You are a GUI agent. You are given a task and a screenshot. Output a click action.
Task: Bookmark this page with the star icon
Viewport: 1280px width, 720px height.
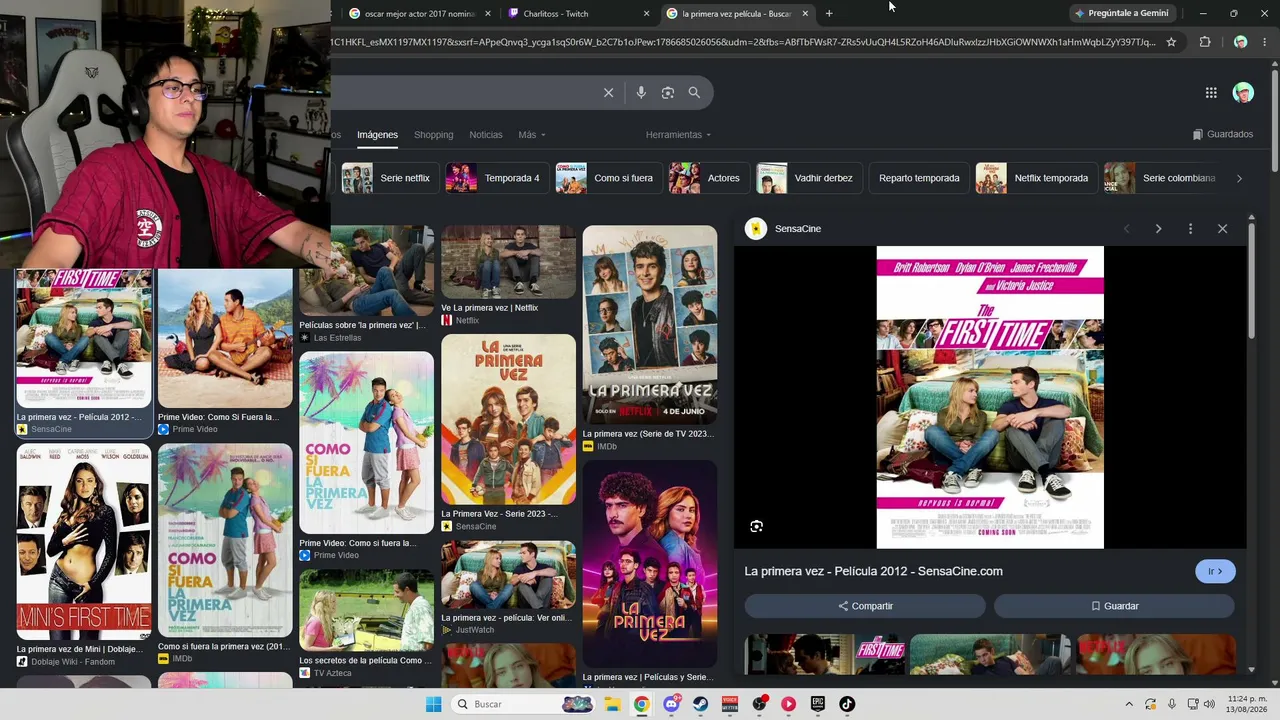[1171, 42]
